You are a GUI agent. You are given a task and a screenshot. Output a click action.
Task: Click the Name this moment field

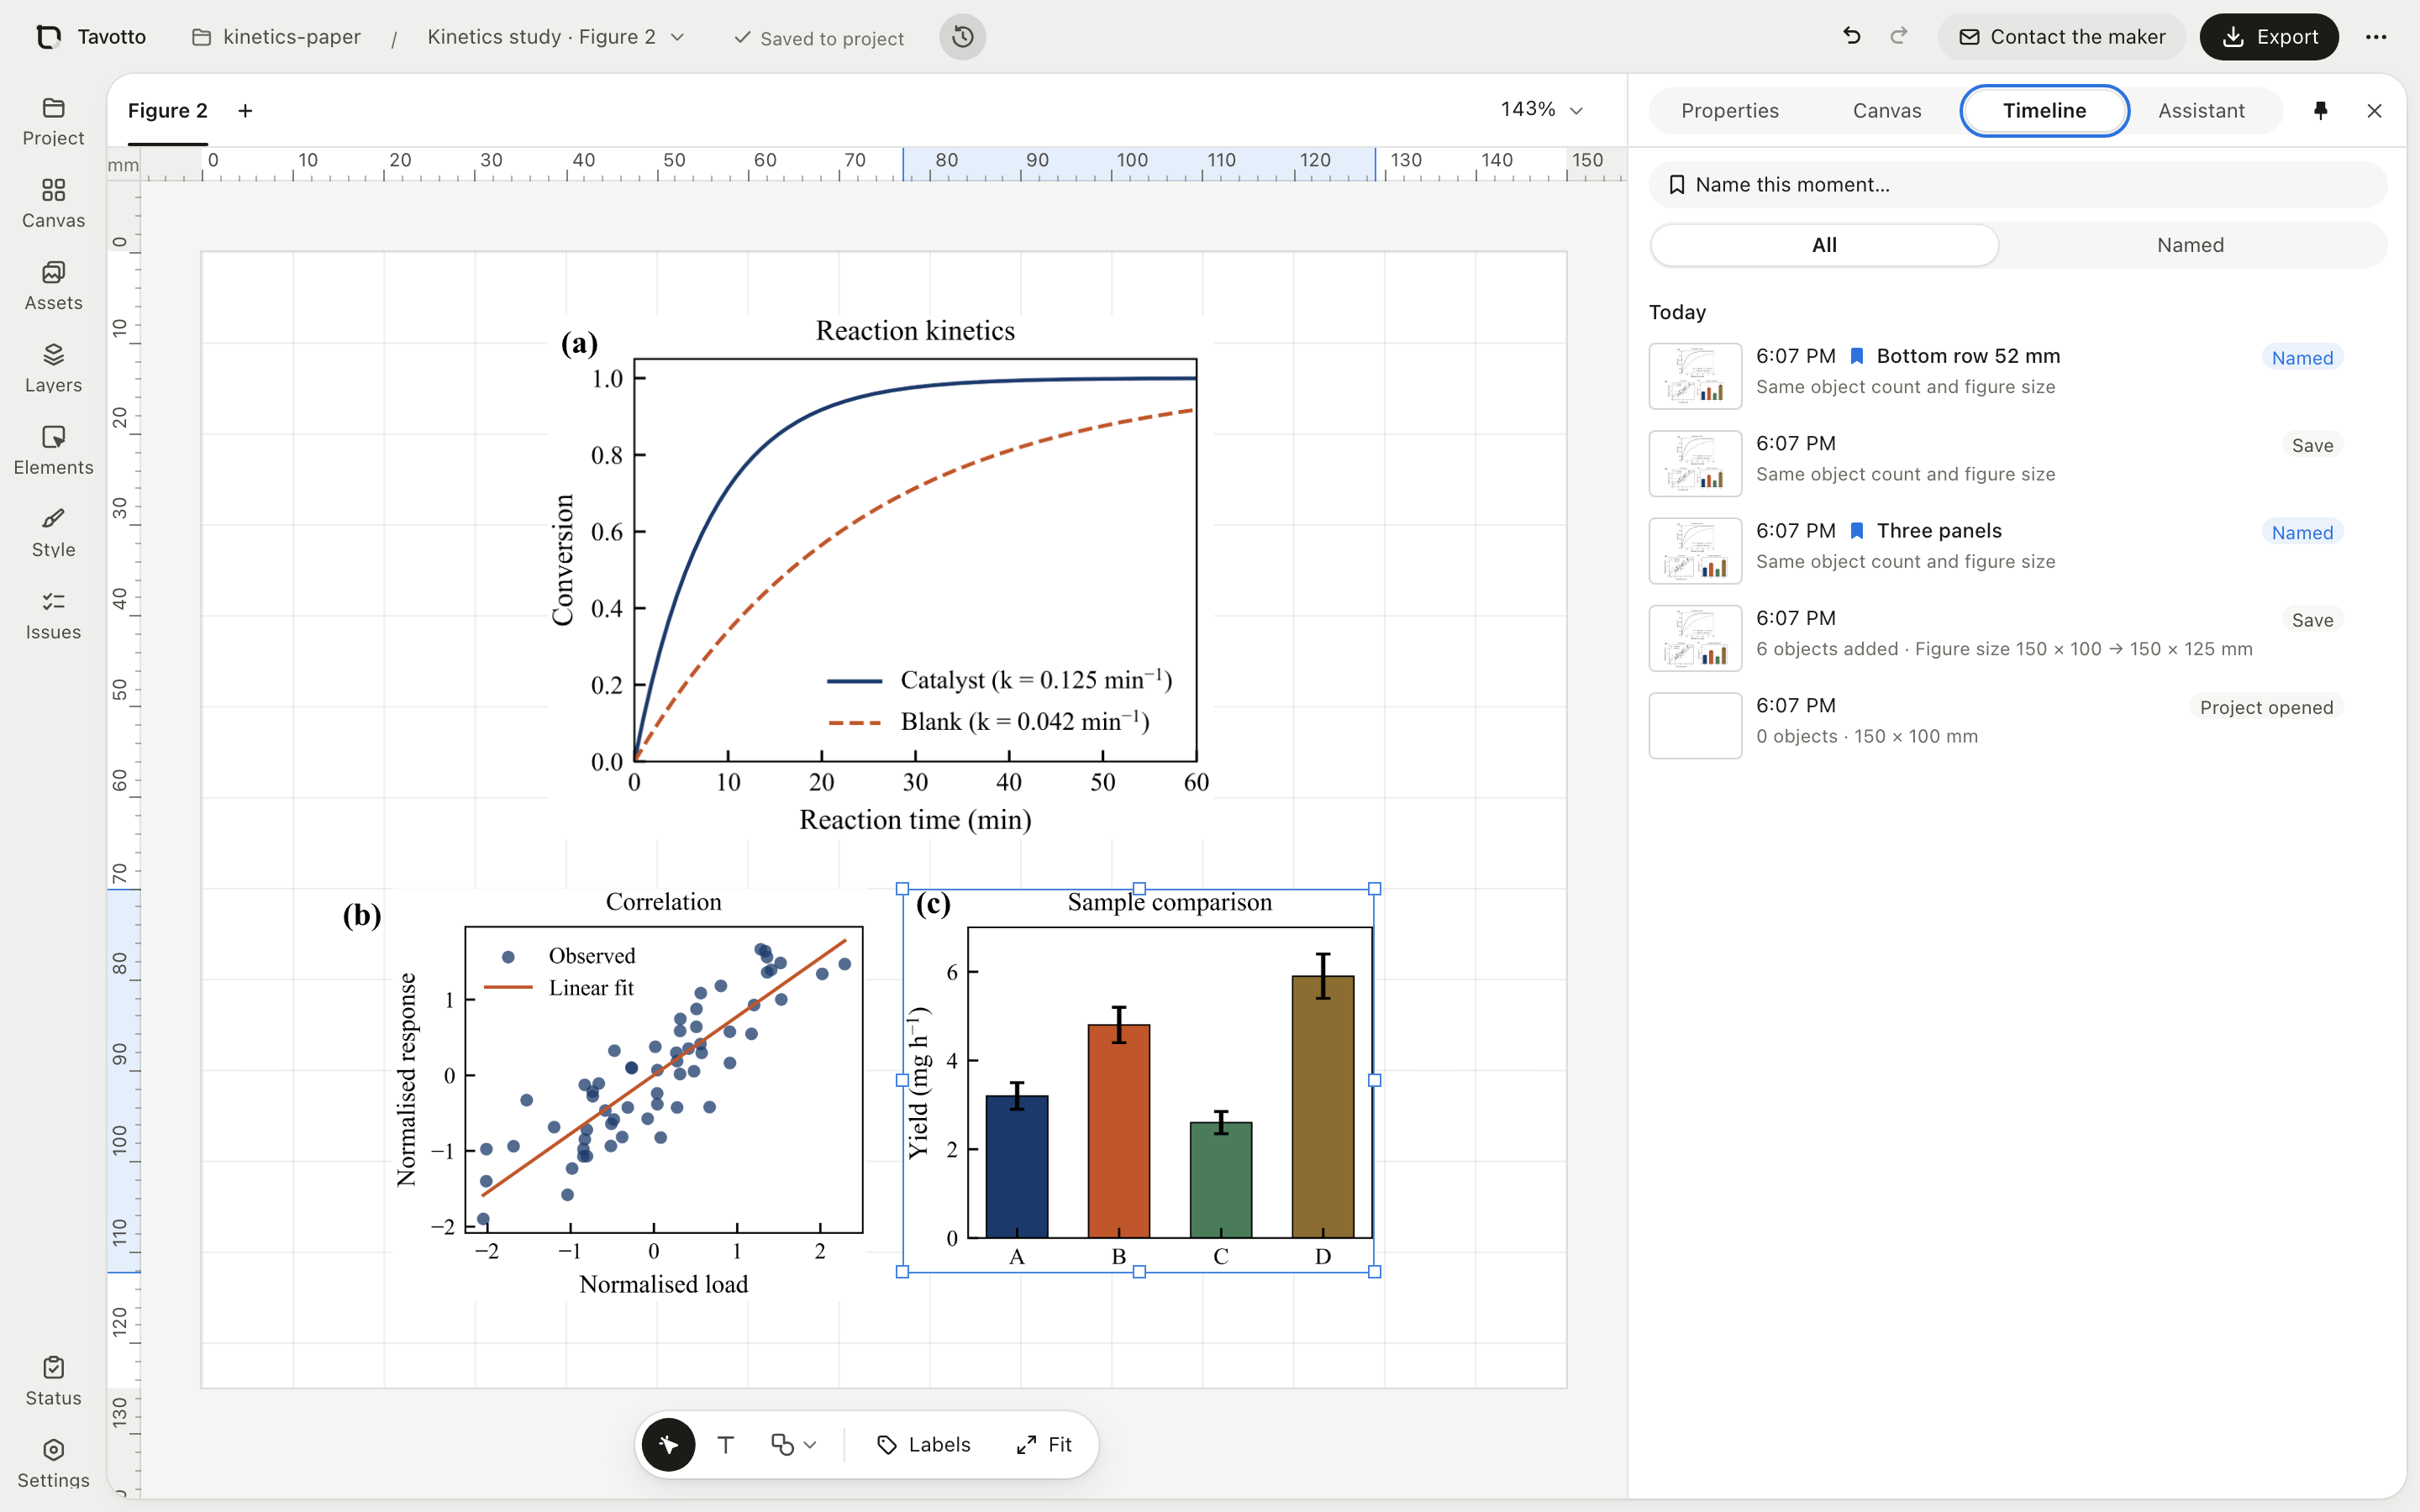point(2017,185)
